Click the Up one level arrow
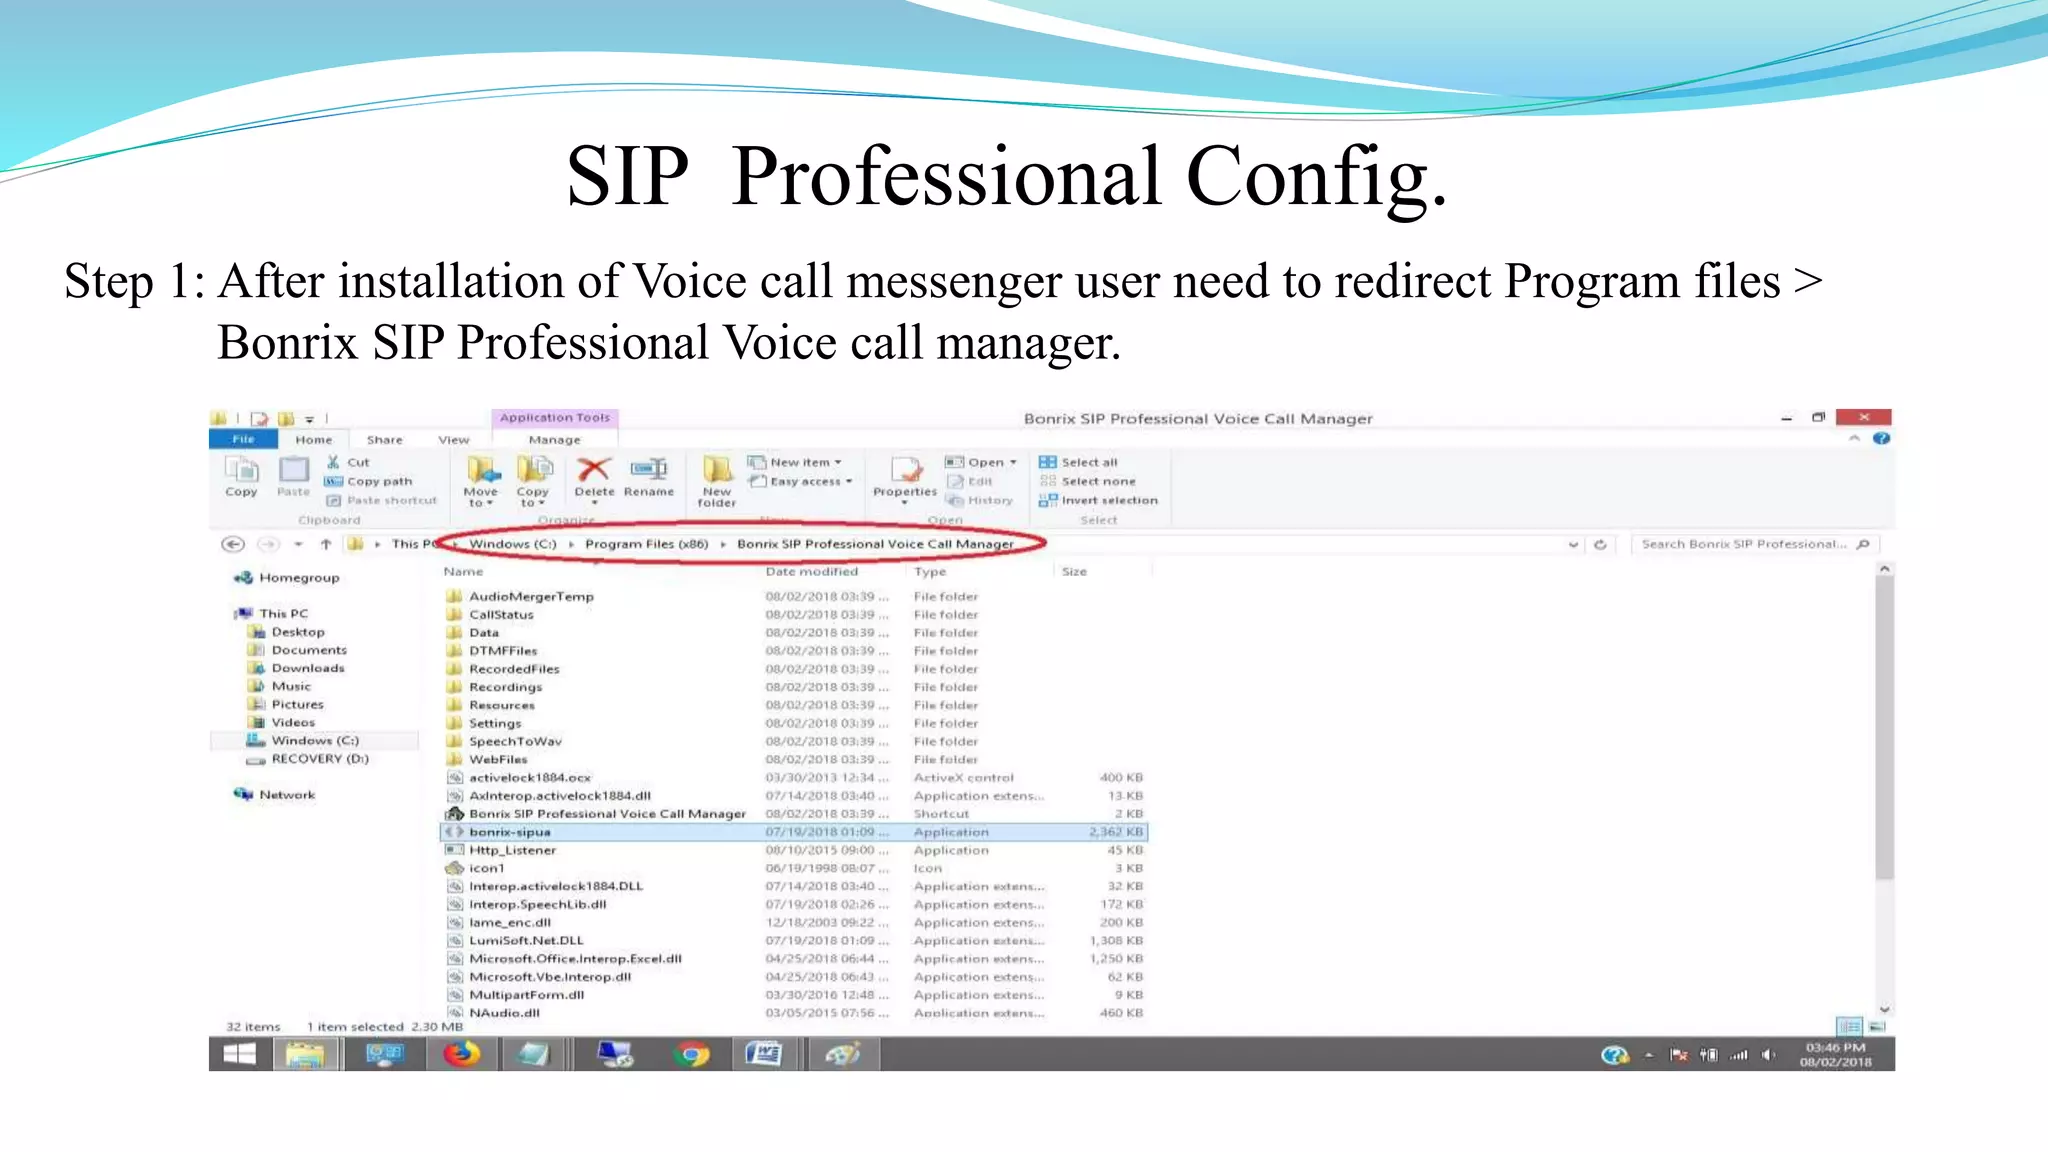Screen dimensions: 2048x1152 [x=326, y=544]
